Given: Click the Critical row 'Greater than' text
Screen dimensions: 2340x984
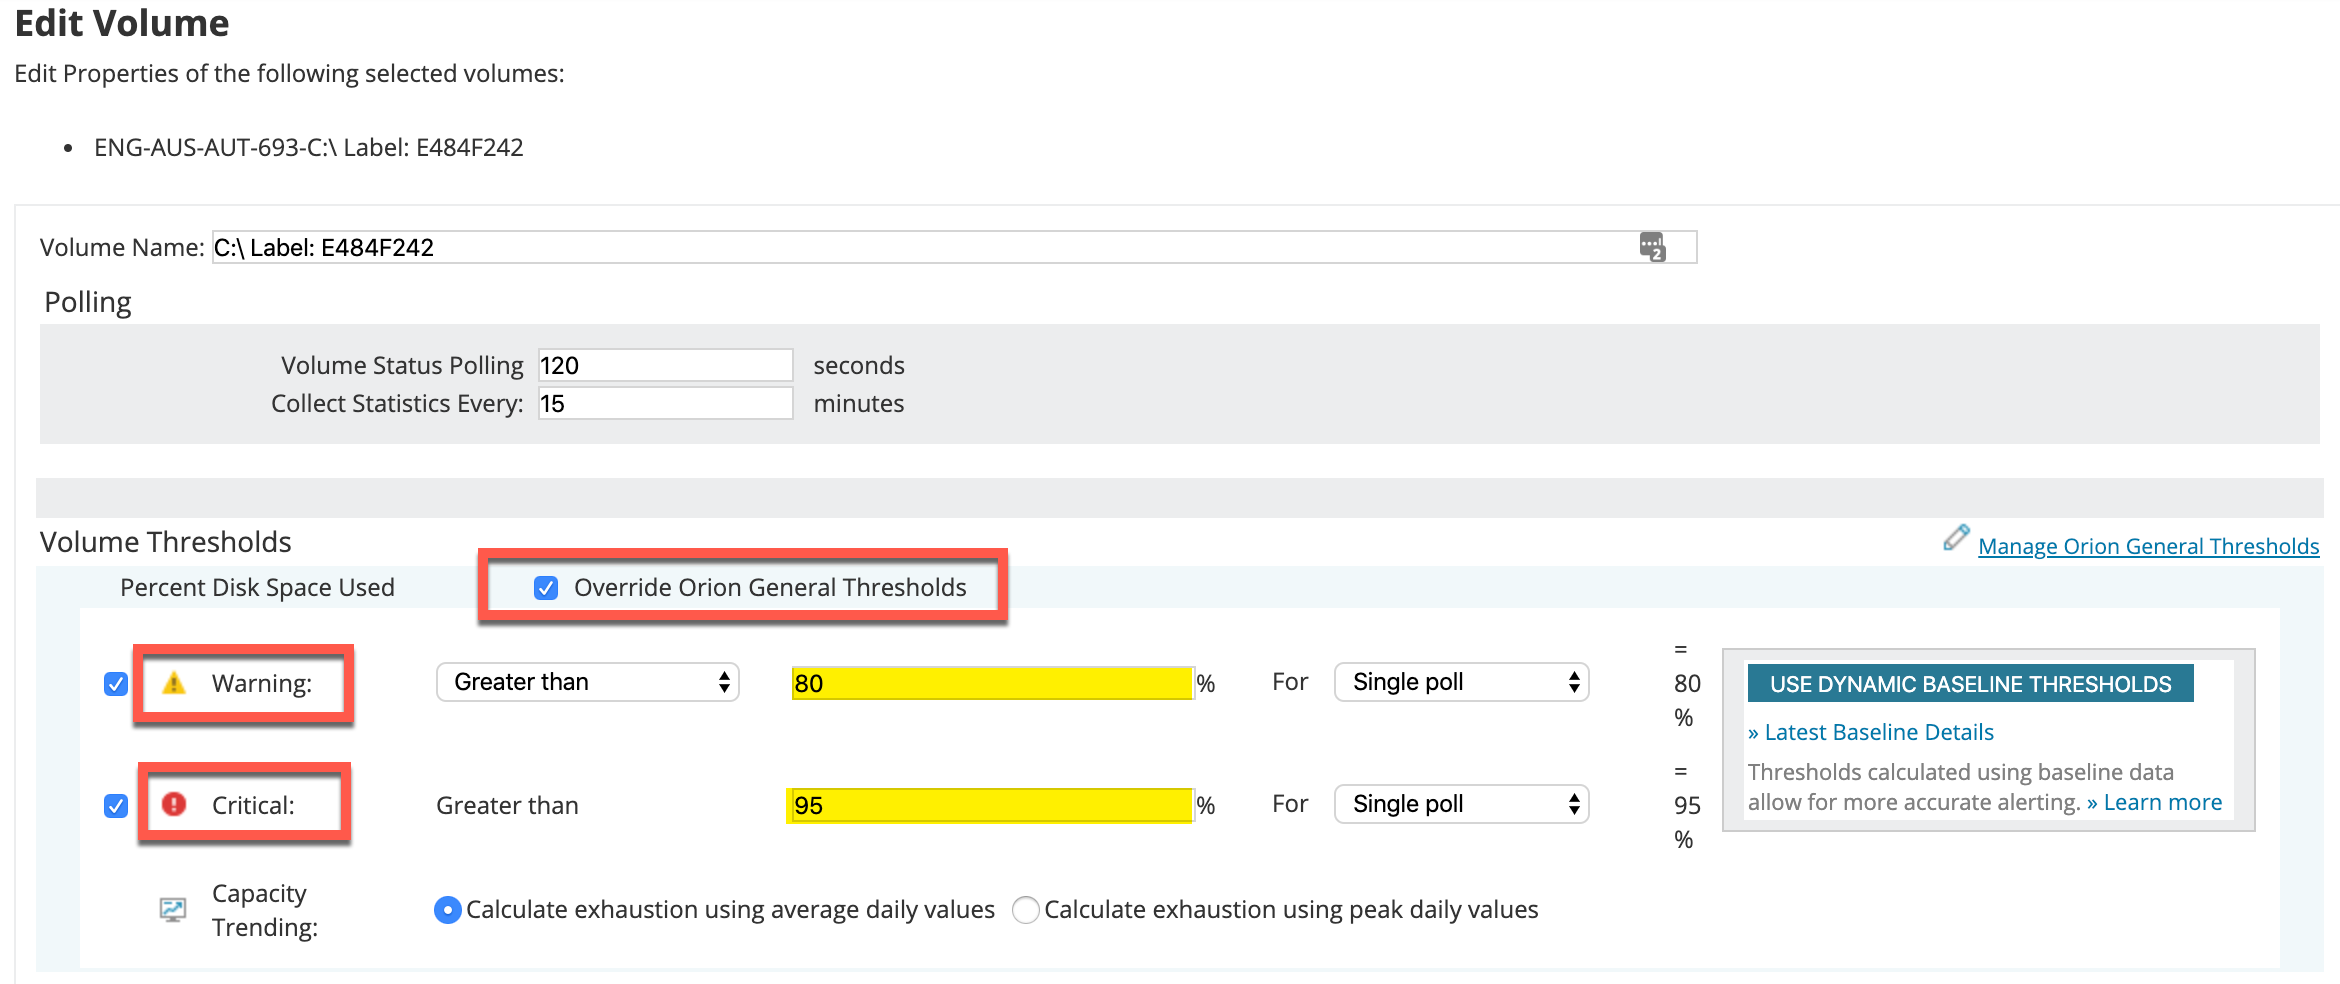Looking at the screenshot, I should pyautogui.click(x=508, y=805).
